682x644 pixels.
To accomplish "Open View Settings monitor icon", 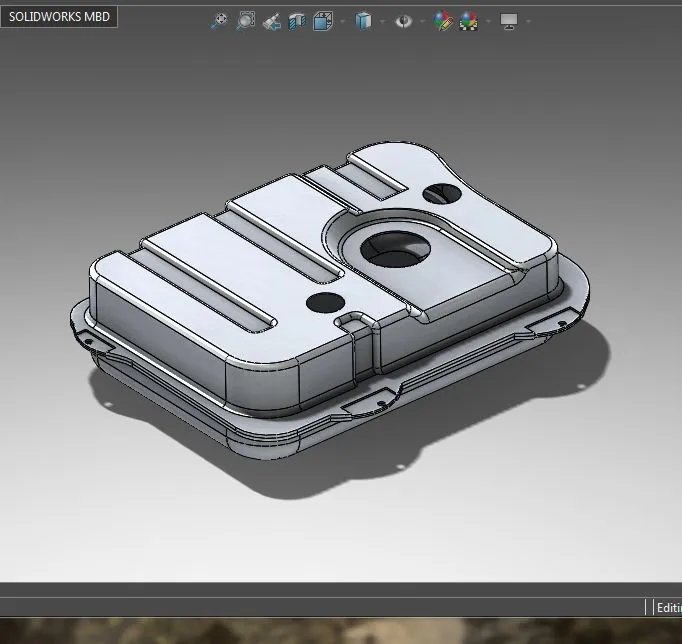I will (x=509, y=21).
